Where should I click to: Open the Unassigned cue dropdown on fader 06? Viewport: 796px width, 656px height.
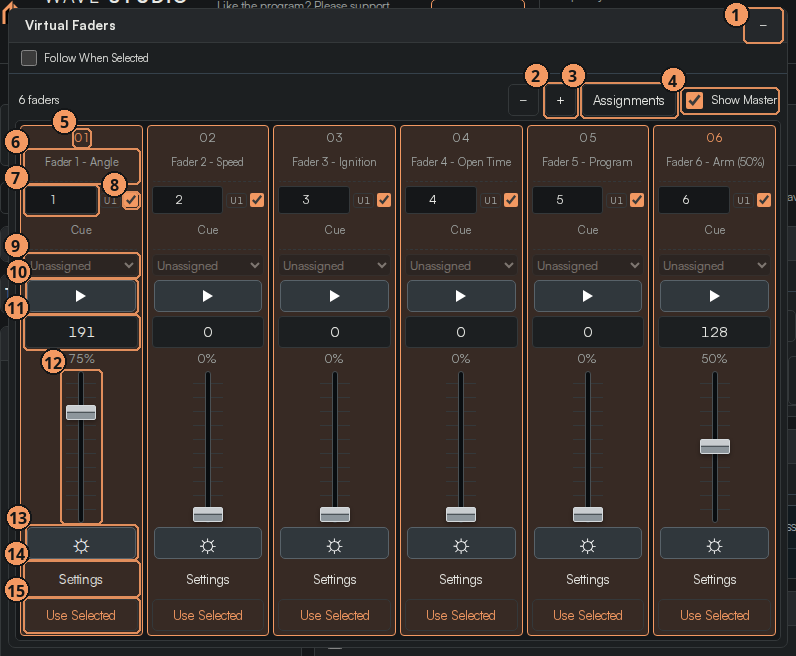(x=714, y=266)
